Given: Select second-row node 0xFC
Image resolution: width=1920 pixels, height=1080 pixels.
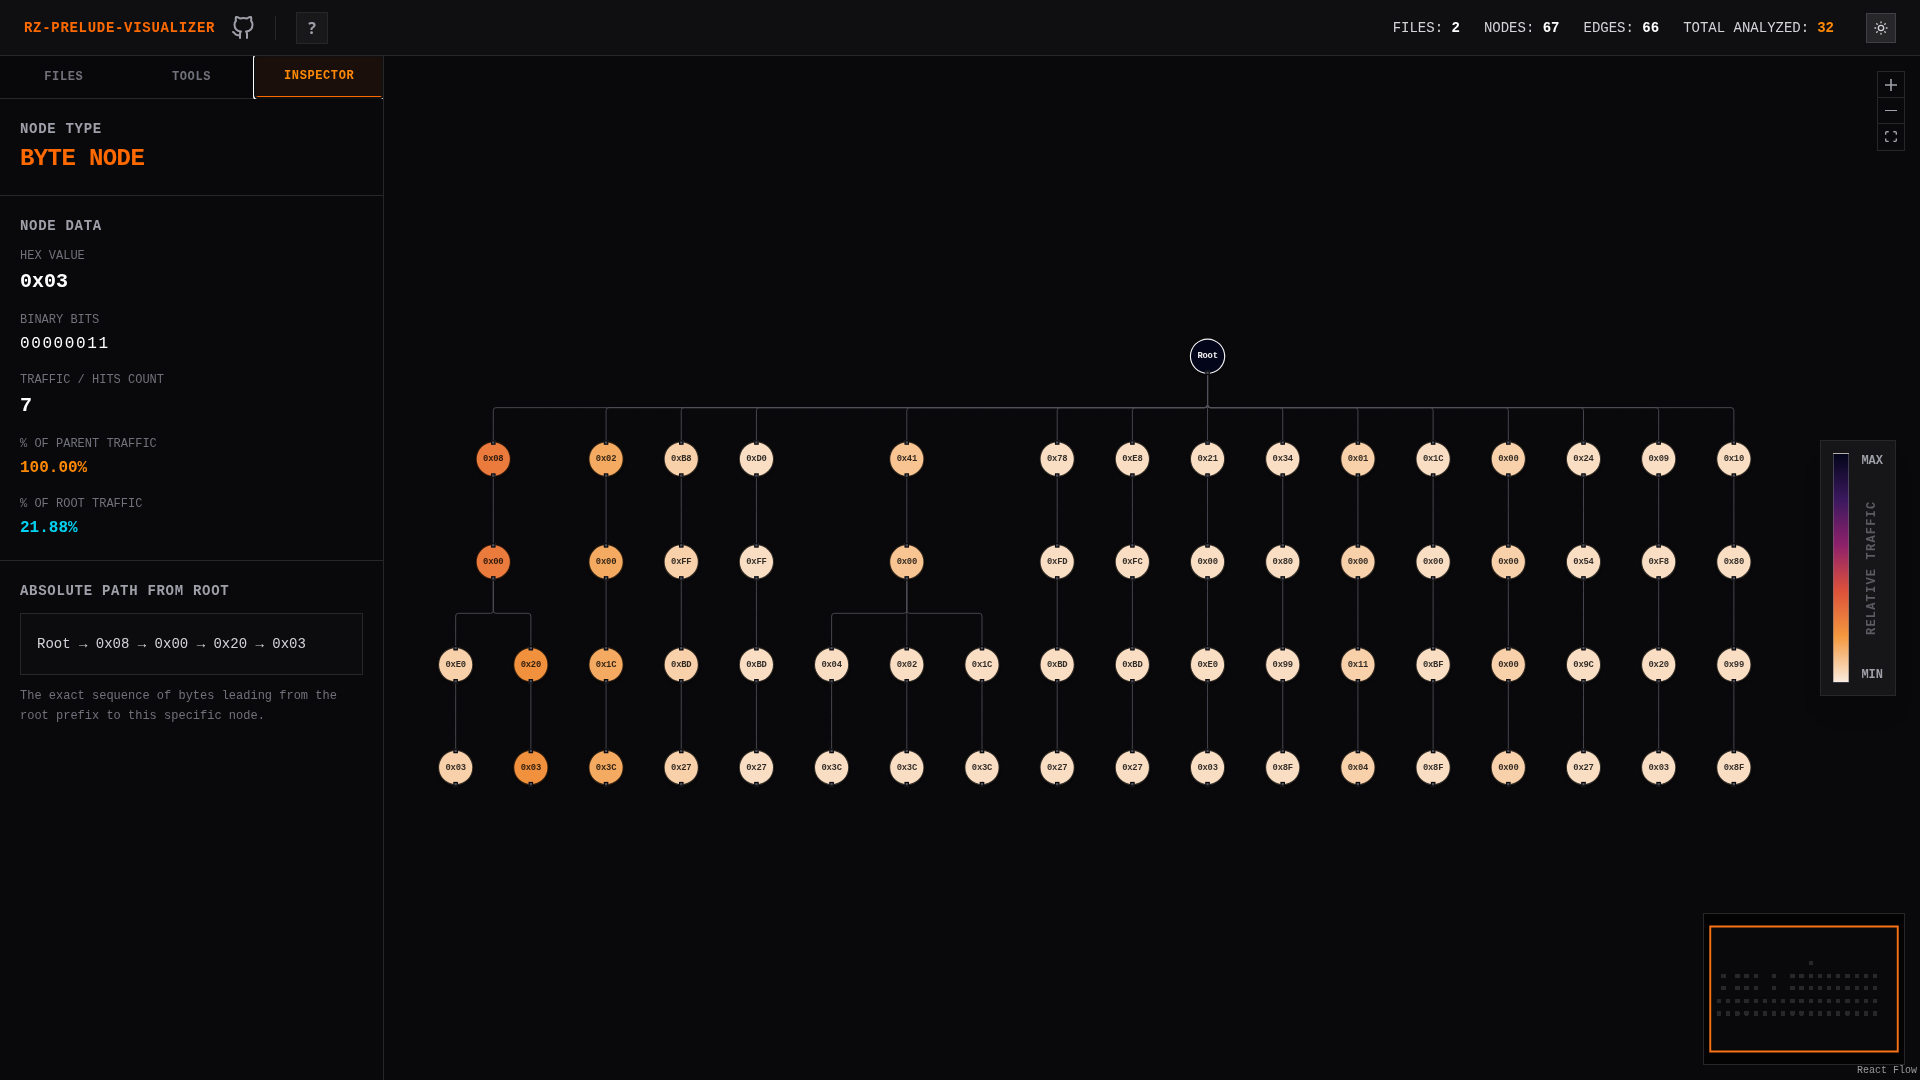Looking at the screenshot, I should coord(1132,562).
